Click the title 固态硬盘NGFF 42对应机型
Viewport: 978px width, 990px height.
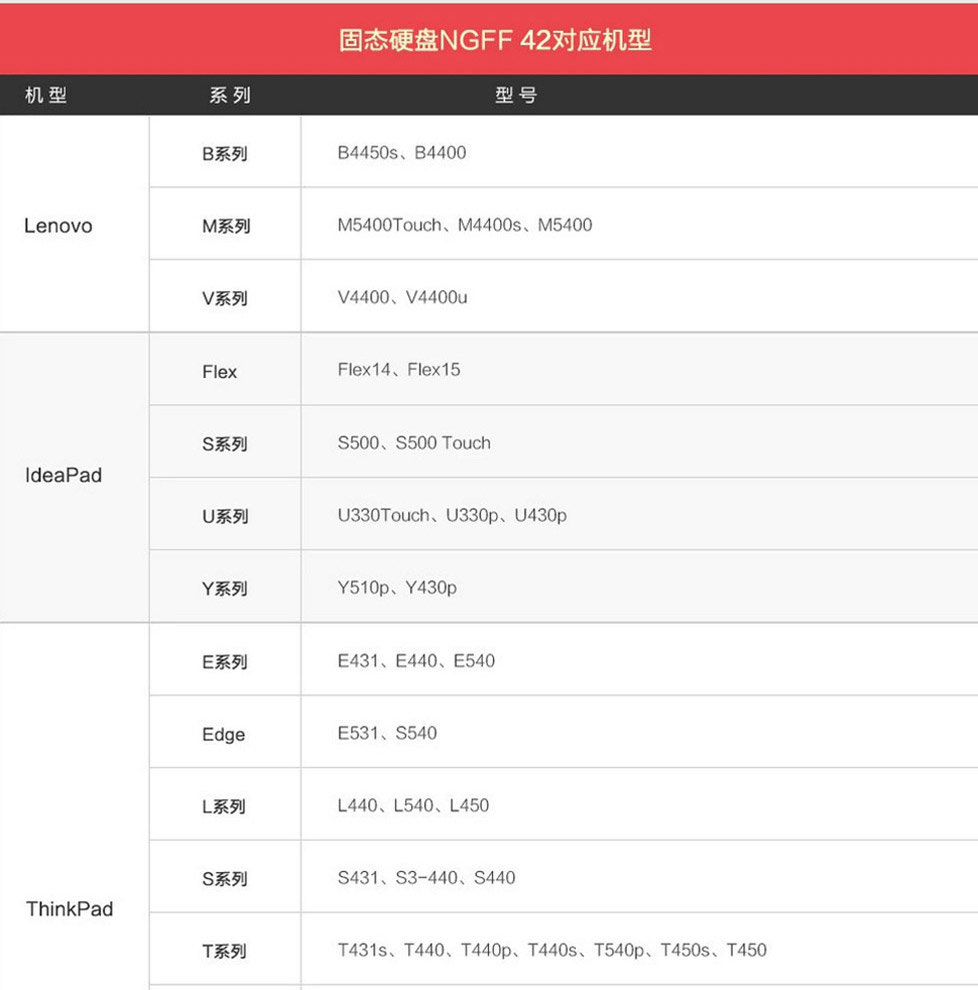click(x=495, y=40)
